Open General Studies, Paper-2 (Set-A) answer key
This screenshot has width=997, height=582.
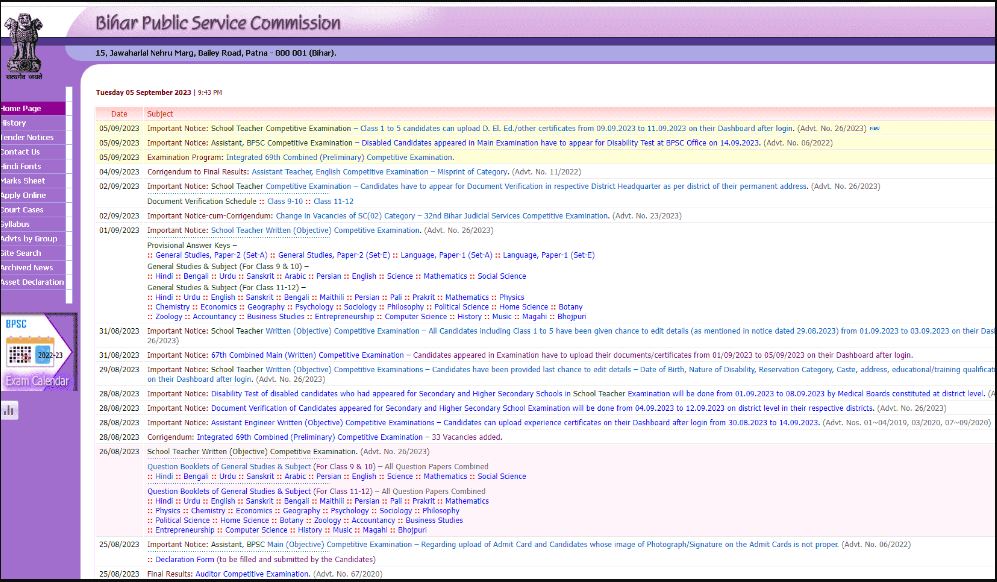click(201, 255)
